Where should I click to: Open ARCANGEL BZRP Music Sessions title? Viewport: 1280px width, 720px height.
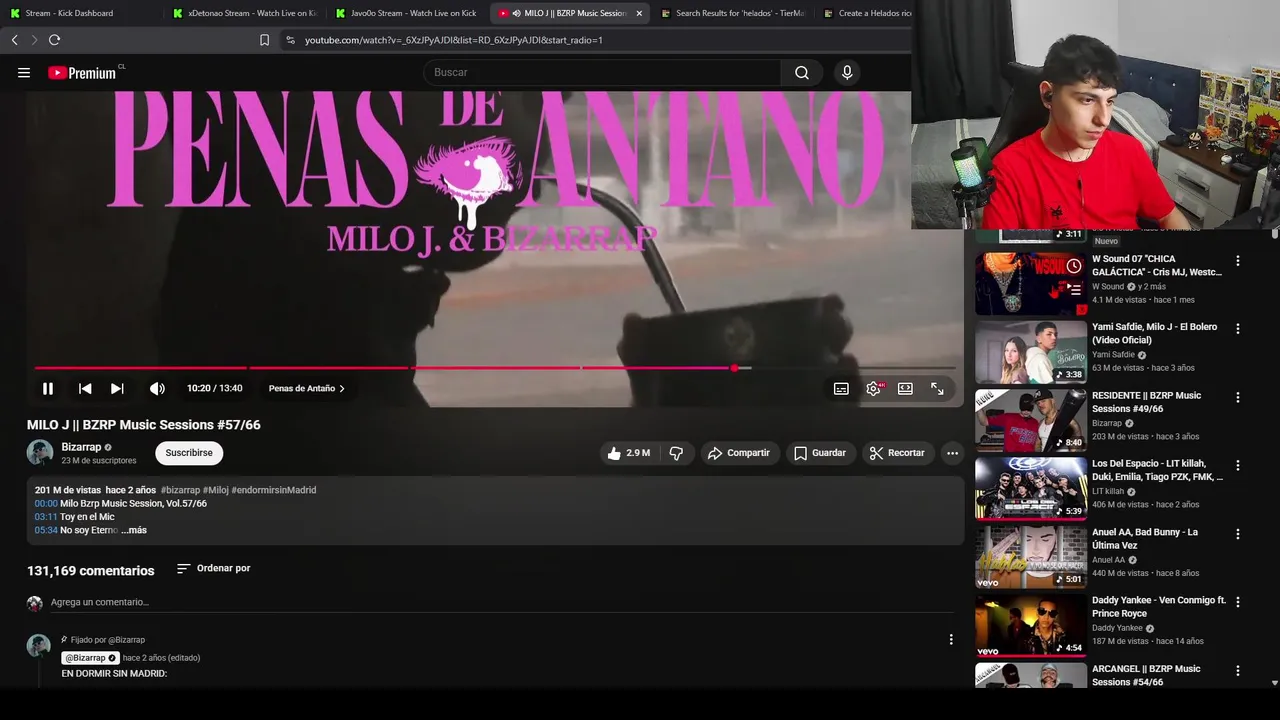pyautogui.click(x=1146, y=675)
